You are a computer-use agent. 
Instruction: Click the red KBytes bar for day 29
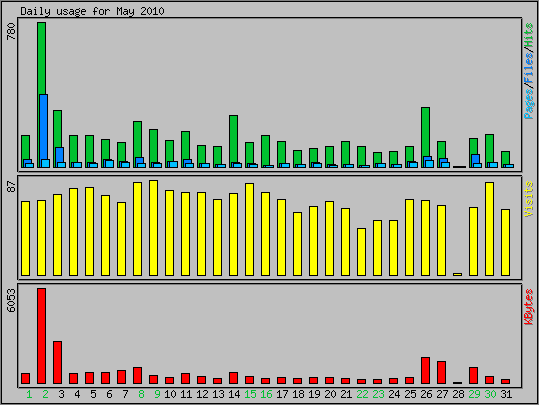473,375
